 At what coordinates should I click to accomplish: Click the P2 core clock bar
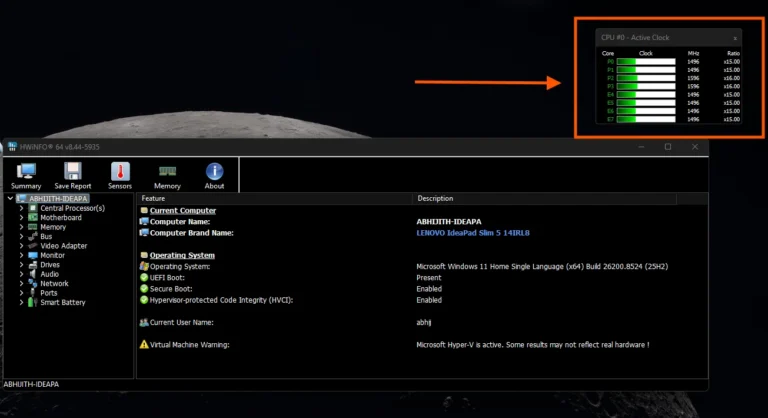646,78
